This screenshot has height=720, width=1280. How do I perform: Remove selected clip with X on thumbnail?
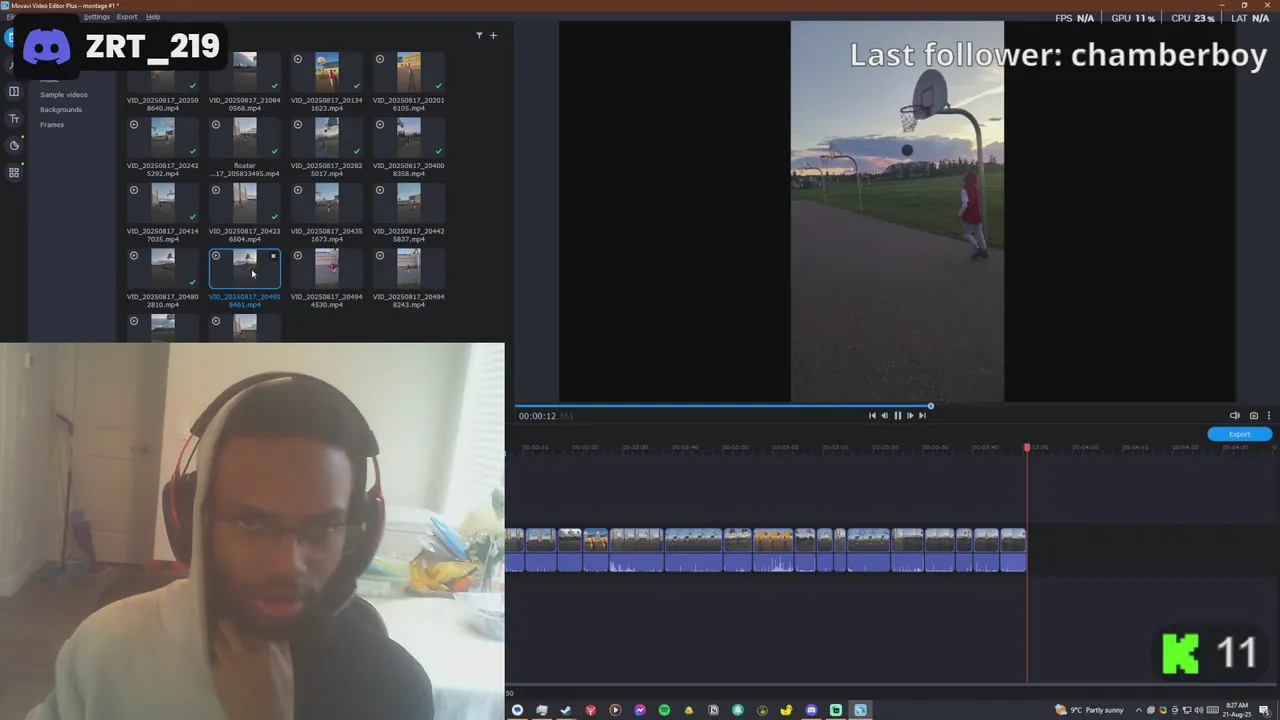point(273,256)
